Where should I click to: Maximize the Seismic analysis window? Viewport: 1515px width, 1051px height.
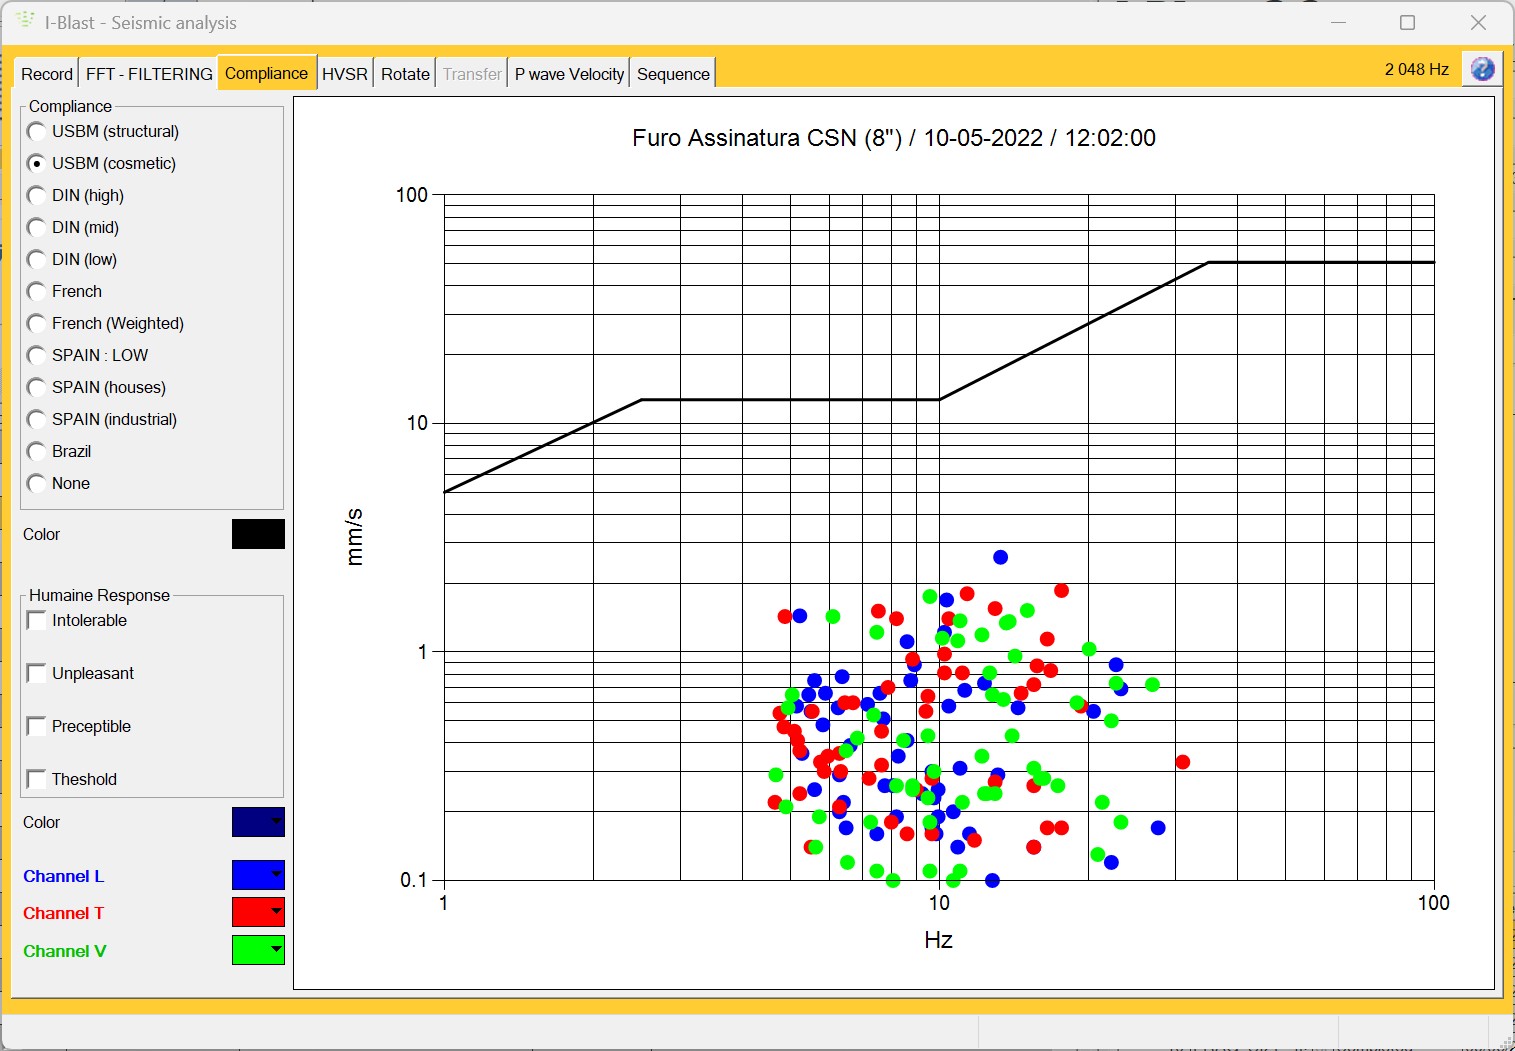coord(1407,22)
